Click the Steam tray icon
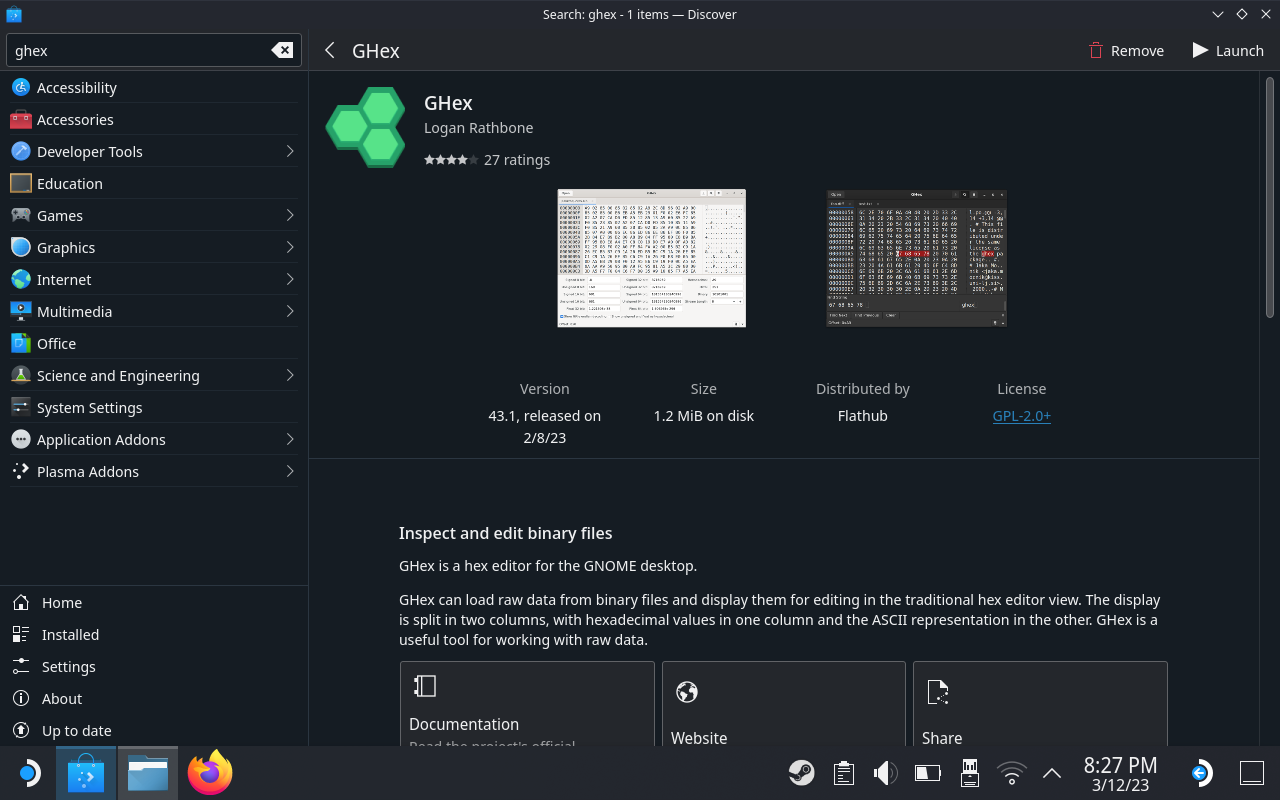The width and height of the screenshot is (1280, 800). 801,773
